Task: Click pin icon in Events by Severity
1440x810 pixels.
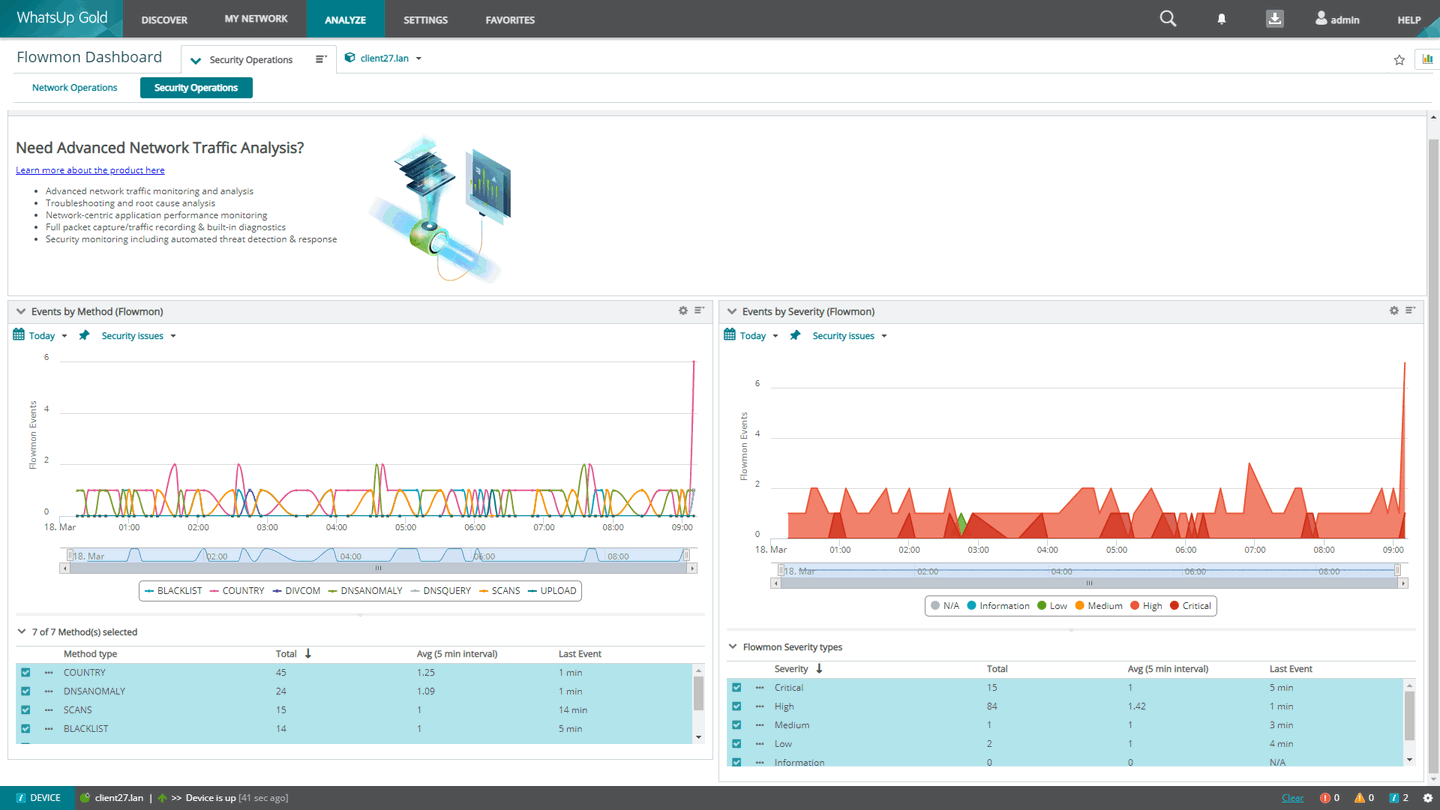Action: [795, 335]
